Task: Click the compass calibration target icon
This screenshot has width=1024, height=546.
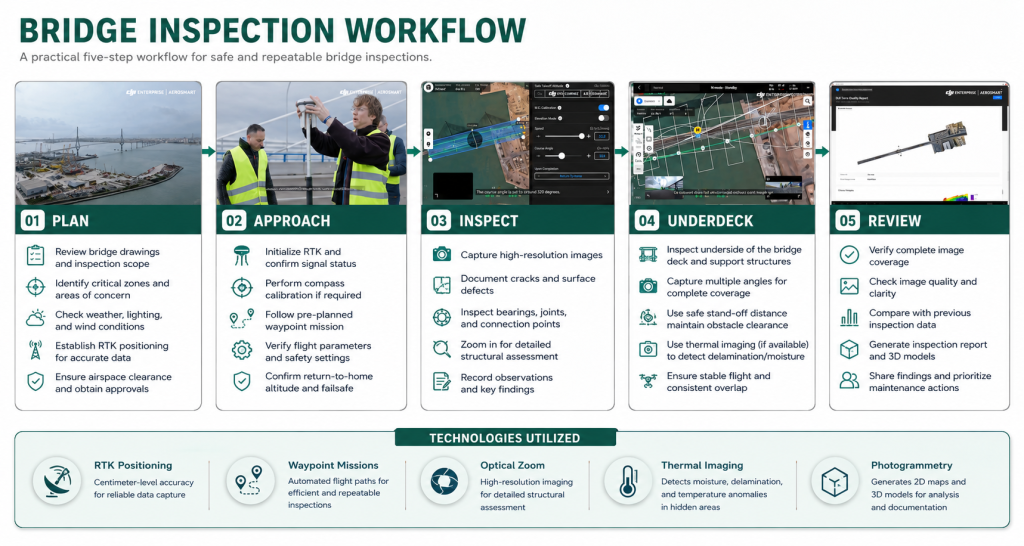Action: click(242, 287)
